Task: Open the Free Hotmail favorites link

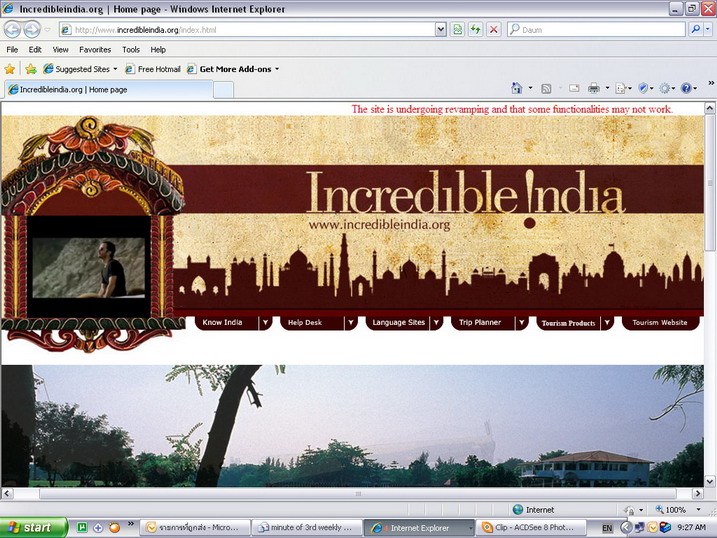Action: 153,69
